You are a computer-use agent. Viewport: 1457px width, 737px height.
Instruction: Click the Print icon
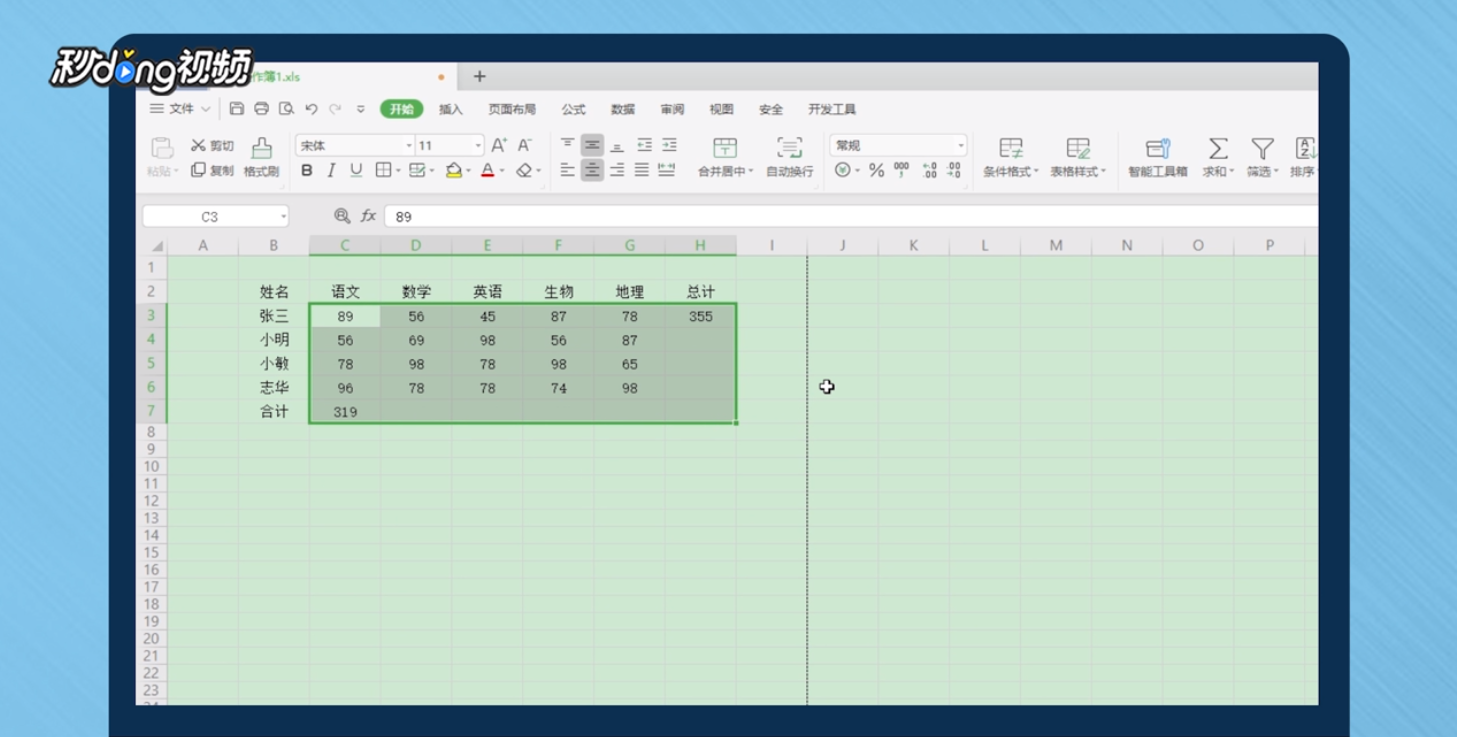261,109
